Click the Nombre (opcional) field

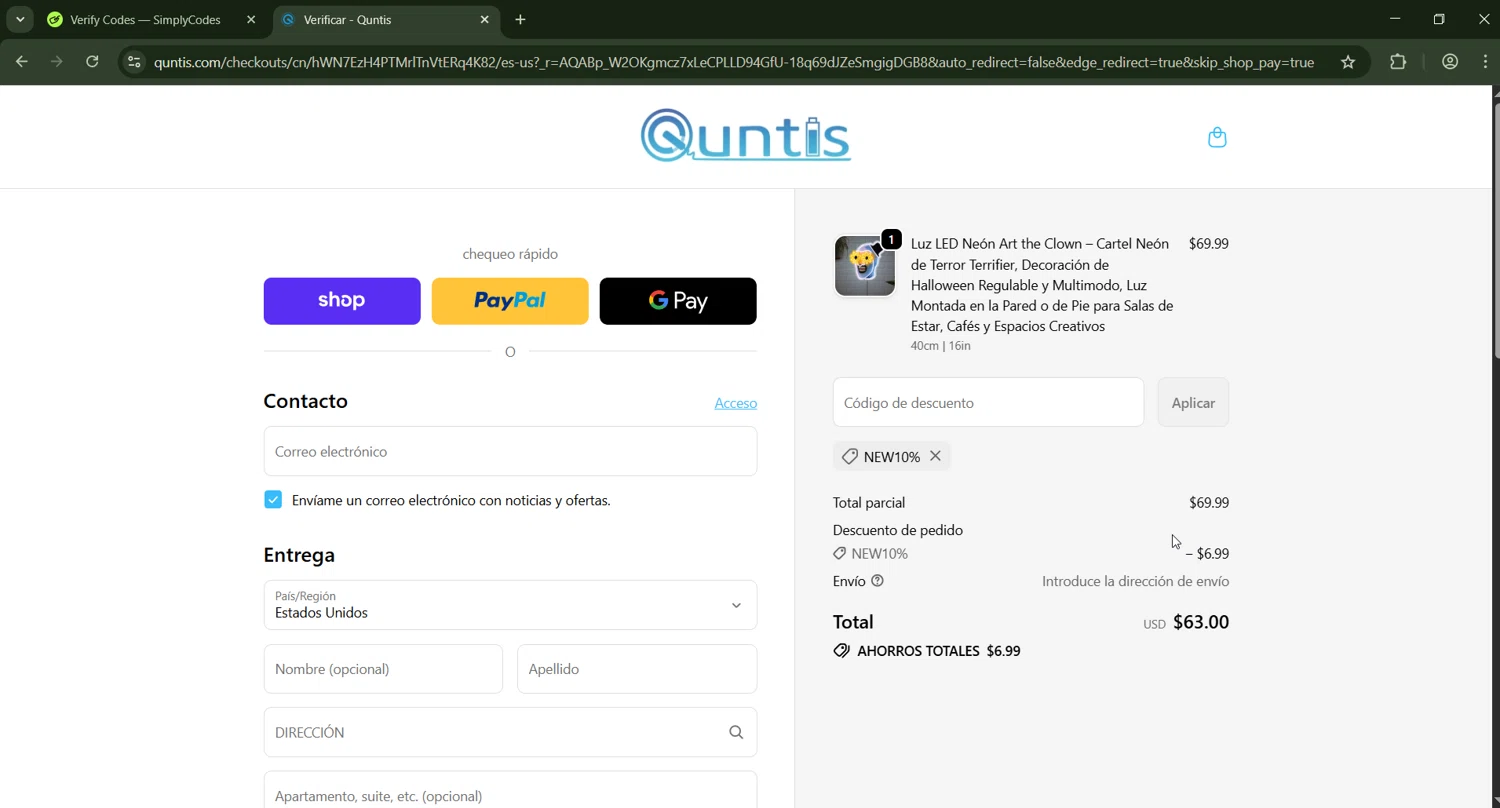[x=383, y=669]
